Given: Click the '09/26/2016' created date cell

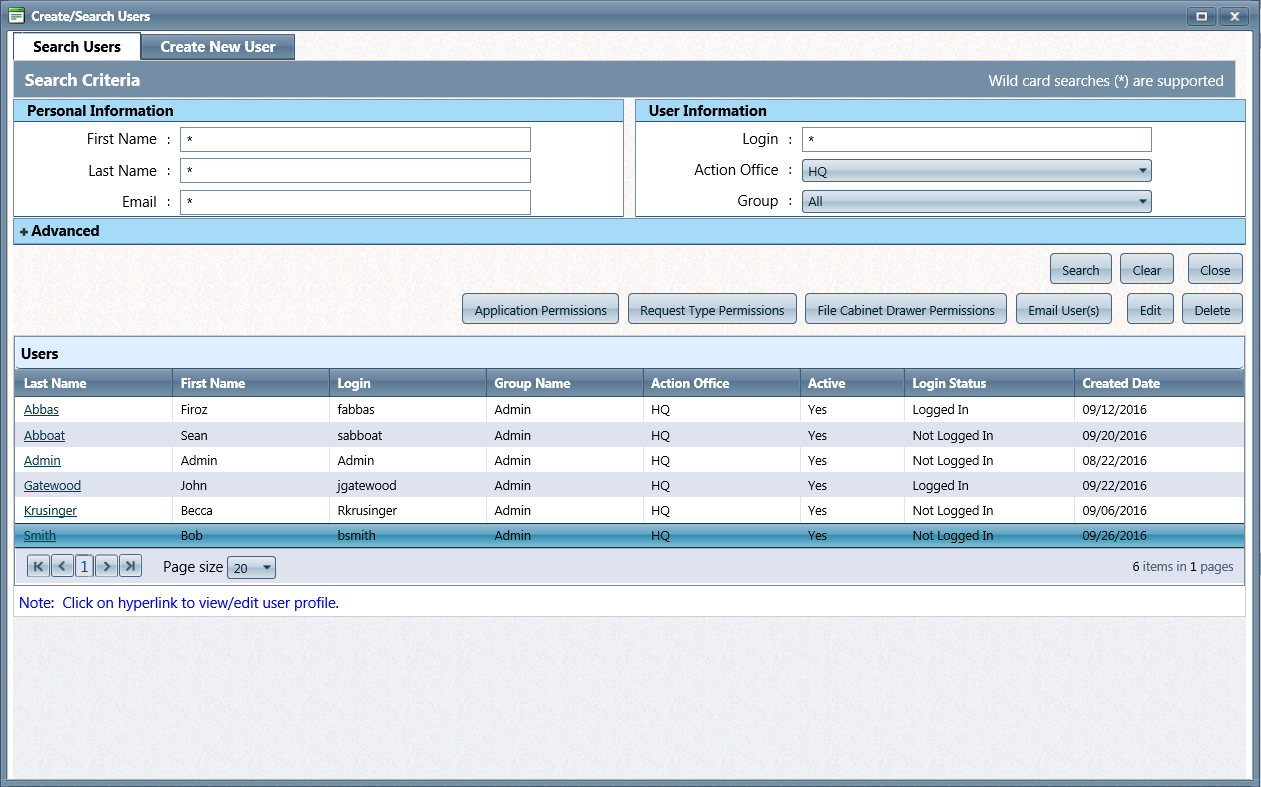Looking at the screenshot, I should (x=1158, y=536).
